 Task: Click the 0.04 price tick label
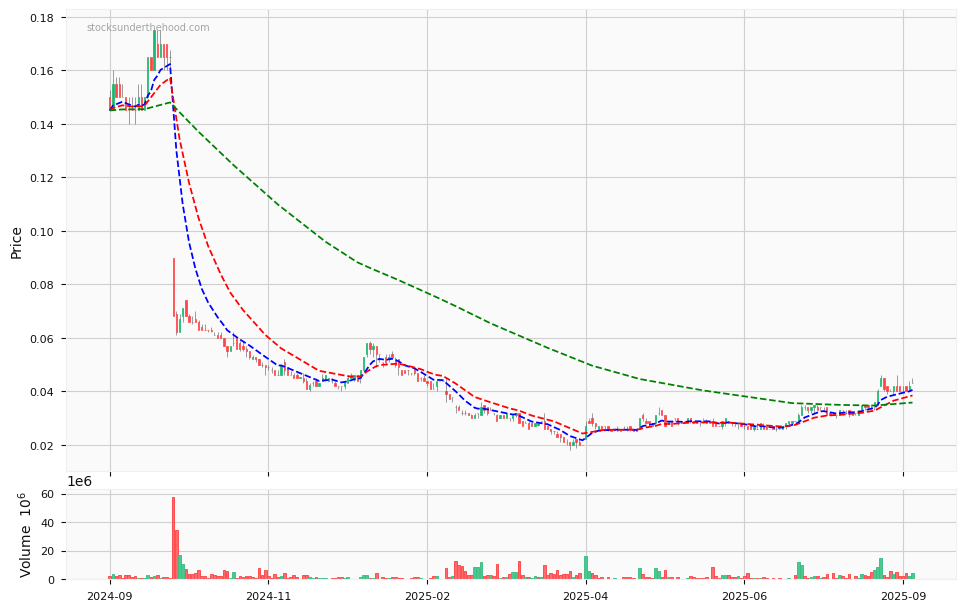coord(41,392)
